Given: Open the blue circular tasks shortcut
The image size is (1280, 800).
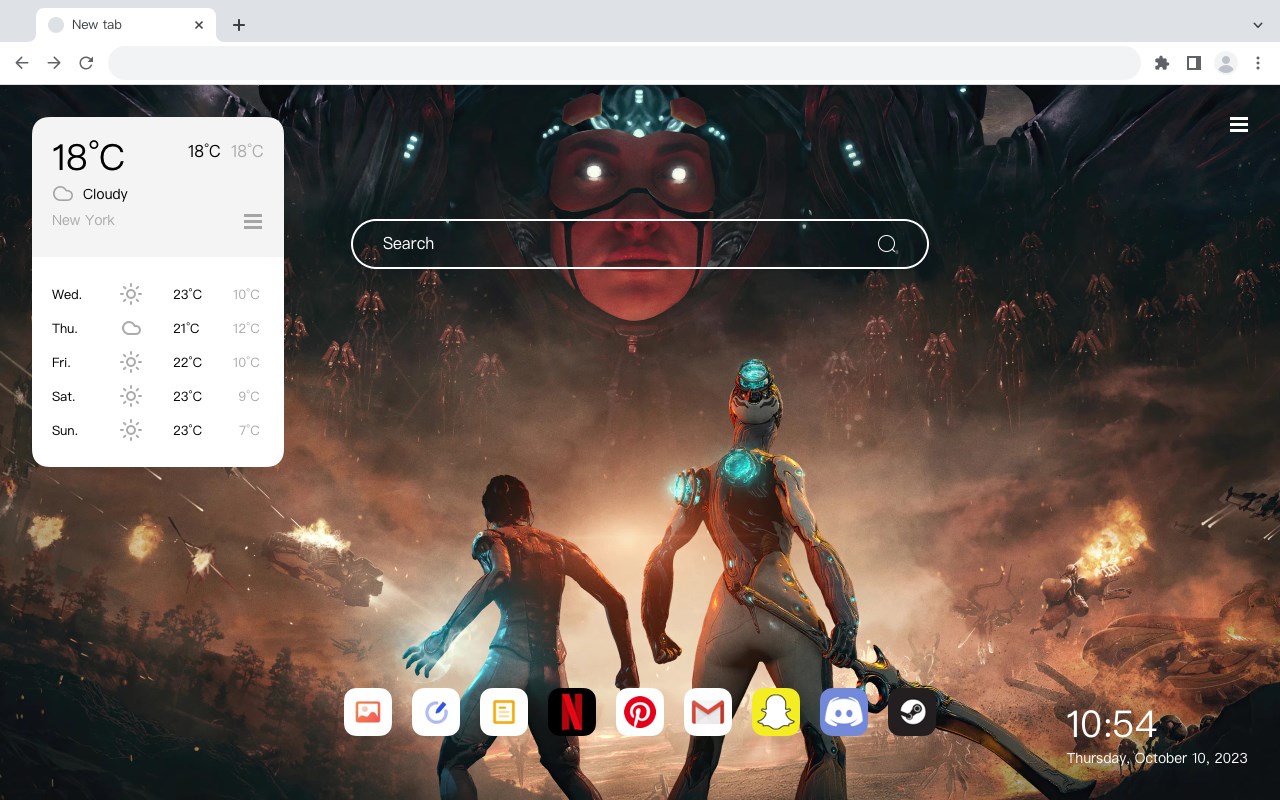Looking at the screenshot, I should (436, 712).
